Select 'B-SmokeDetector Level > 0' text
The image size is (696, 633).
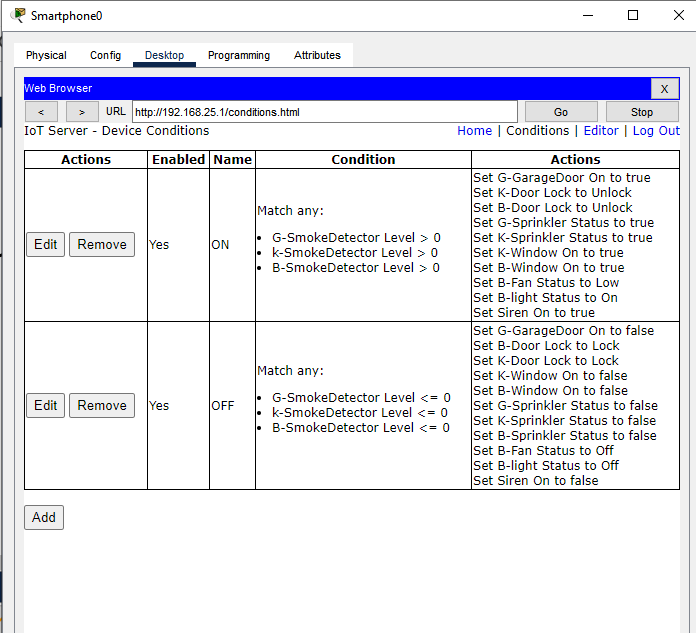click(356, 268)
